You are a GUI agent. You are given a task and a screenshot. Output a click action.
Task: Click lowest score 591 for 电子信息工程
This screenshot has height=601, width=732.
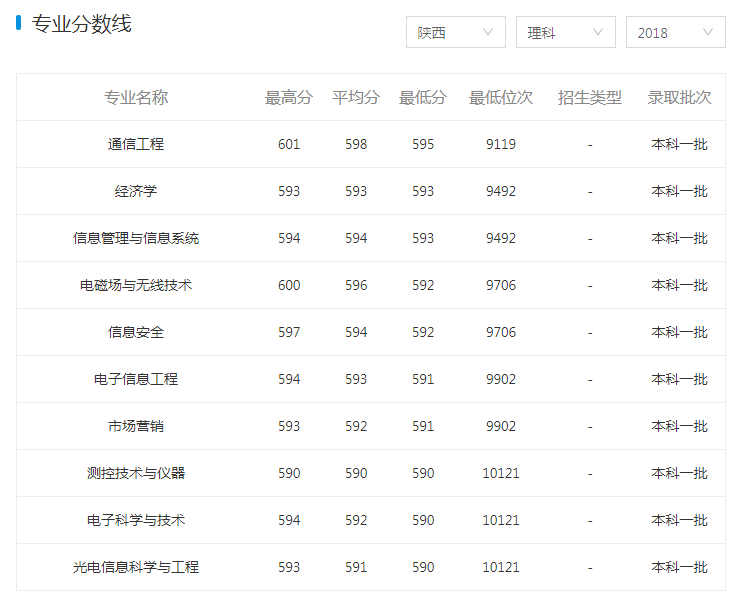point(423,379)
